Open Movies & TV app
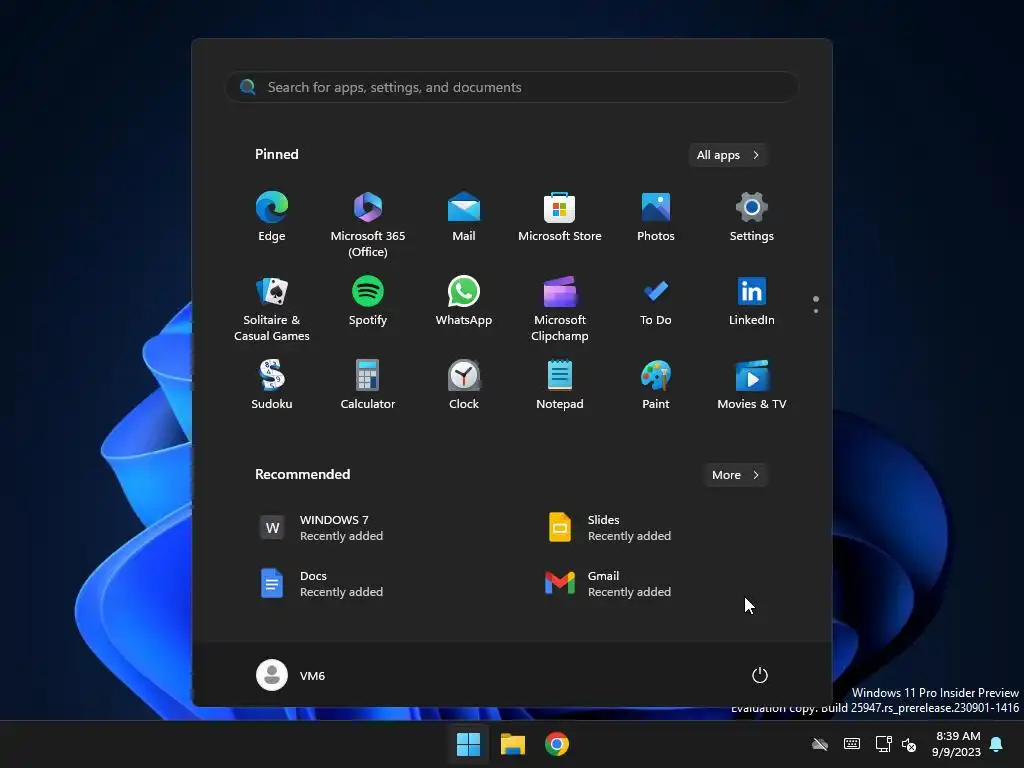The width and height of the screenshot is (1024, 768). [x=752, y=385]
